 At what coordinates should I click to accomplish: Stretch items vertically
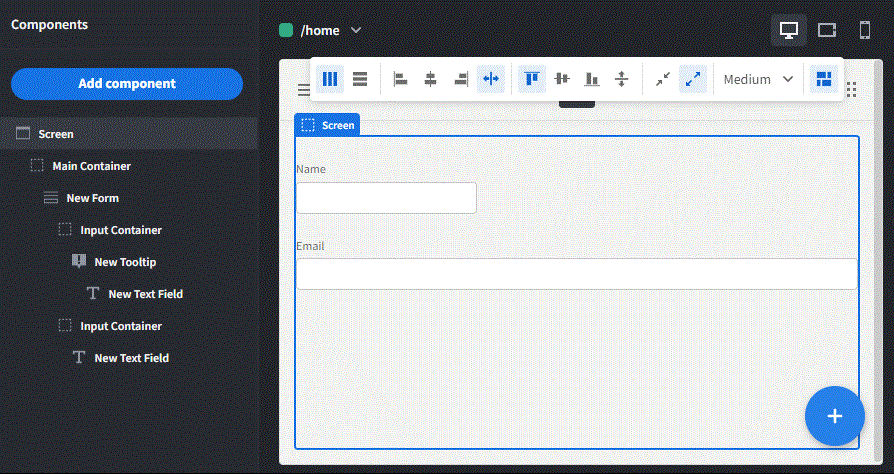click(622, 79)
